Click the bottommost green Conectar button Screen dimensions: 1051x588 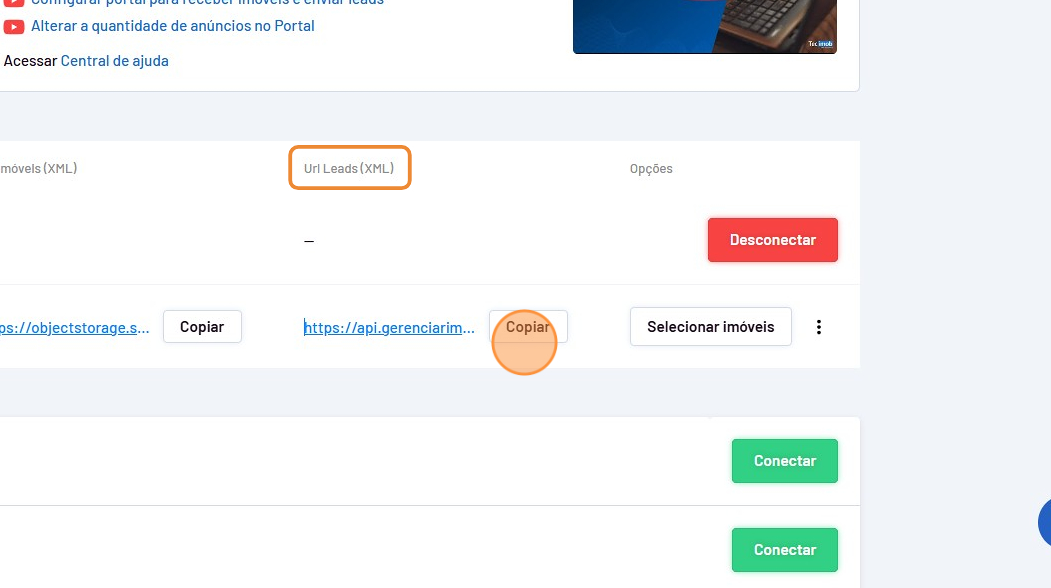(x=784, y=550)
